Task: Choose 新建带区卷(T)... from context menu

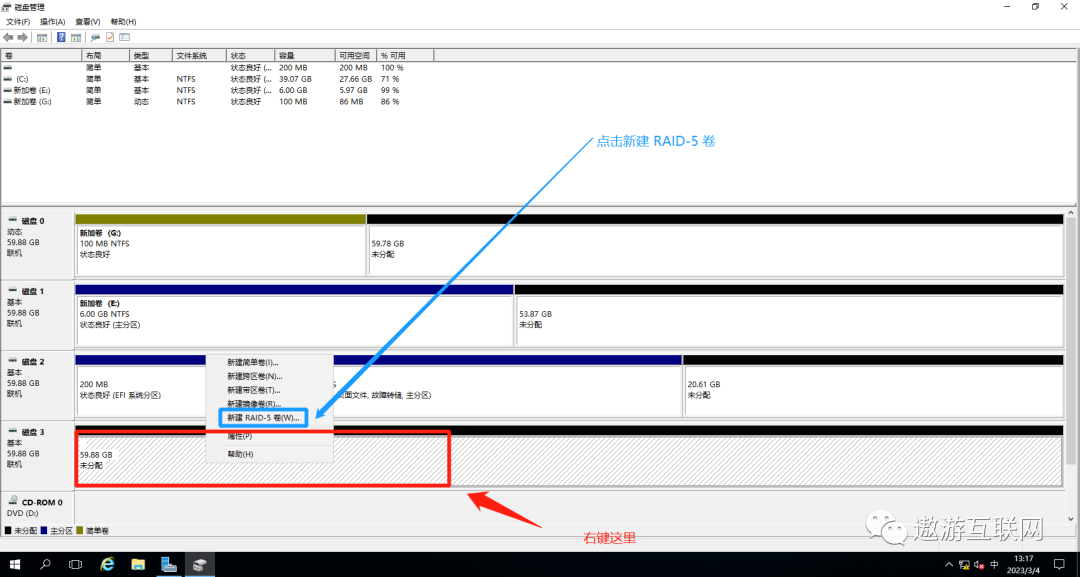Action: pyautogui.click(x=270, y=390)
